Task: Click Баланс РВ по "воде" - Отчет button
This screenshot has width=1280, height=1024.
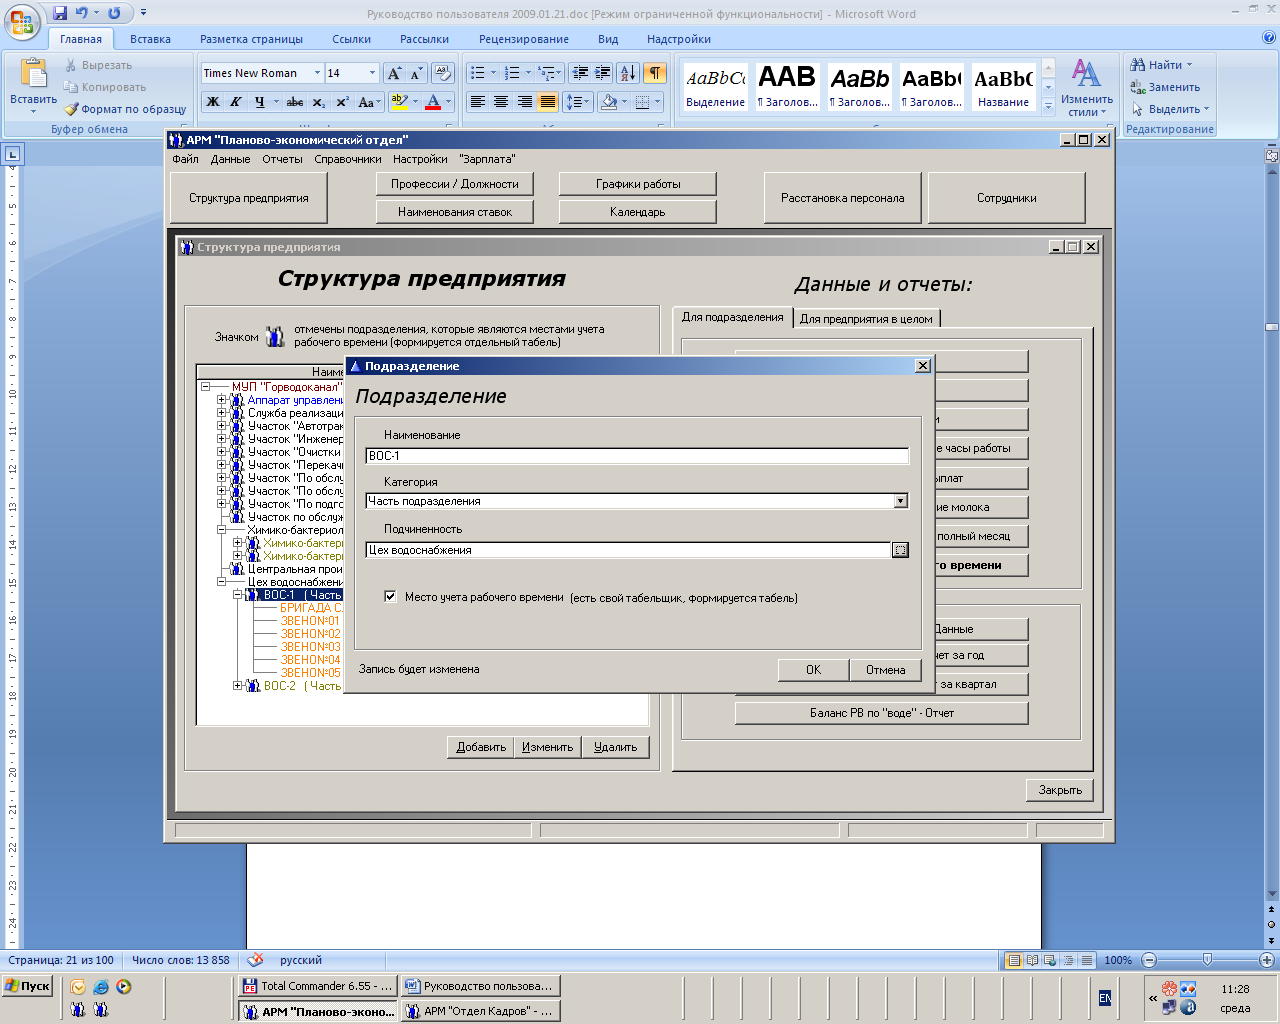Action: click(x=881, y=713)
